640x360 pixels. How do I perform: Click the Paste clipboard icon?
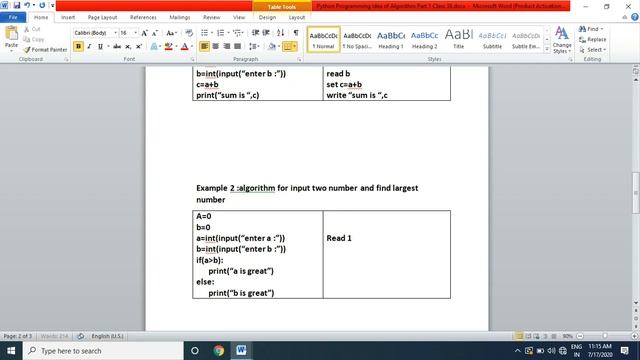click(11, 34)
